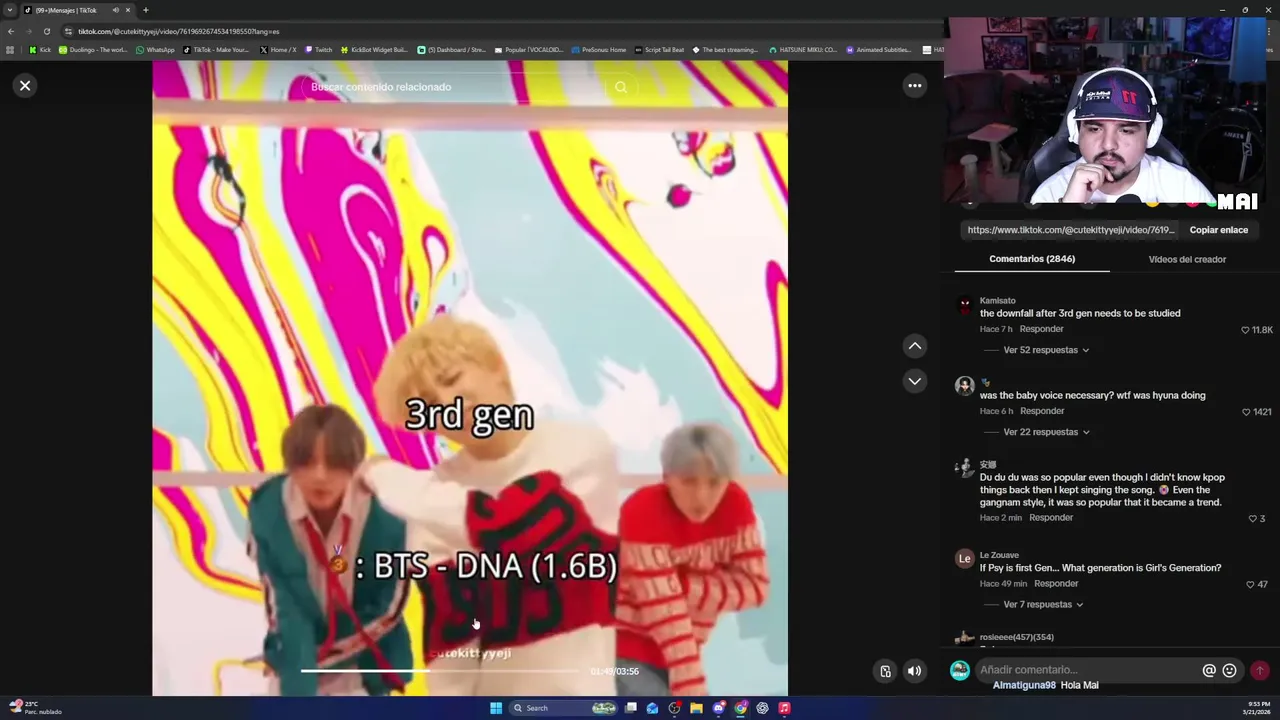
Task: Open Kamisato username link
Action: point(997,301)
